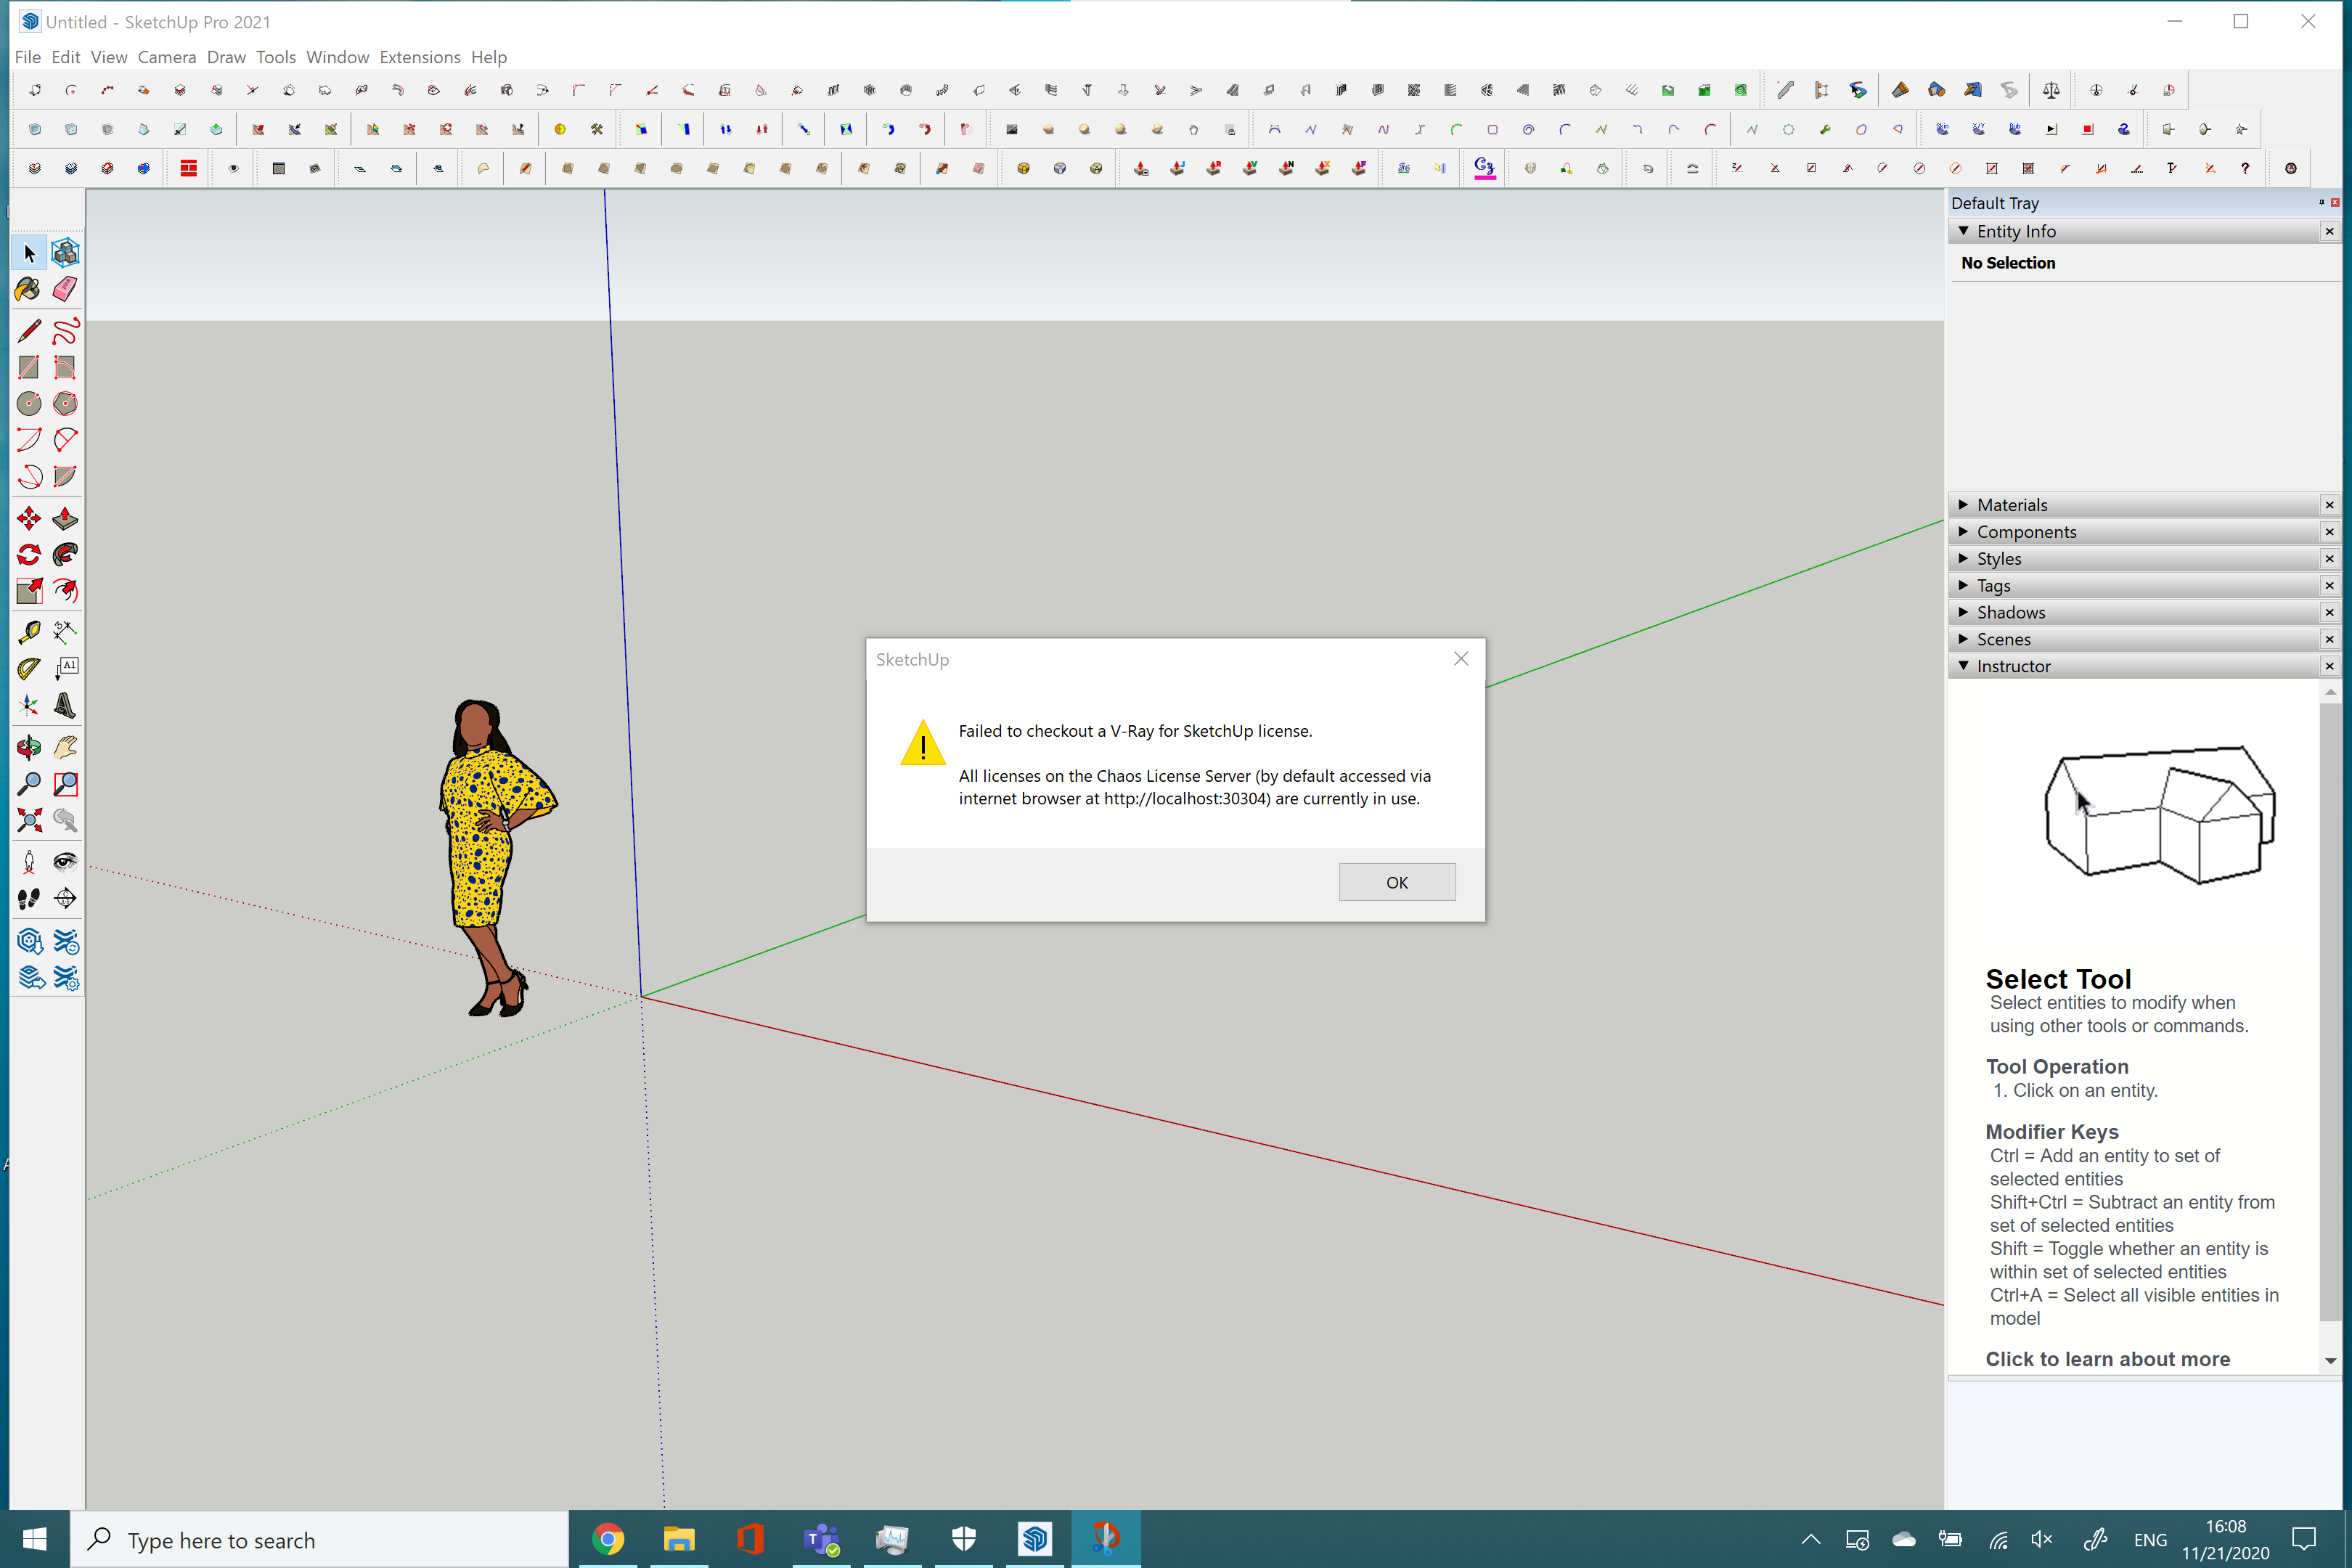Activate the Orbit tool

tap(29, 747)
